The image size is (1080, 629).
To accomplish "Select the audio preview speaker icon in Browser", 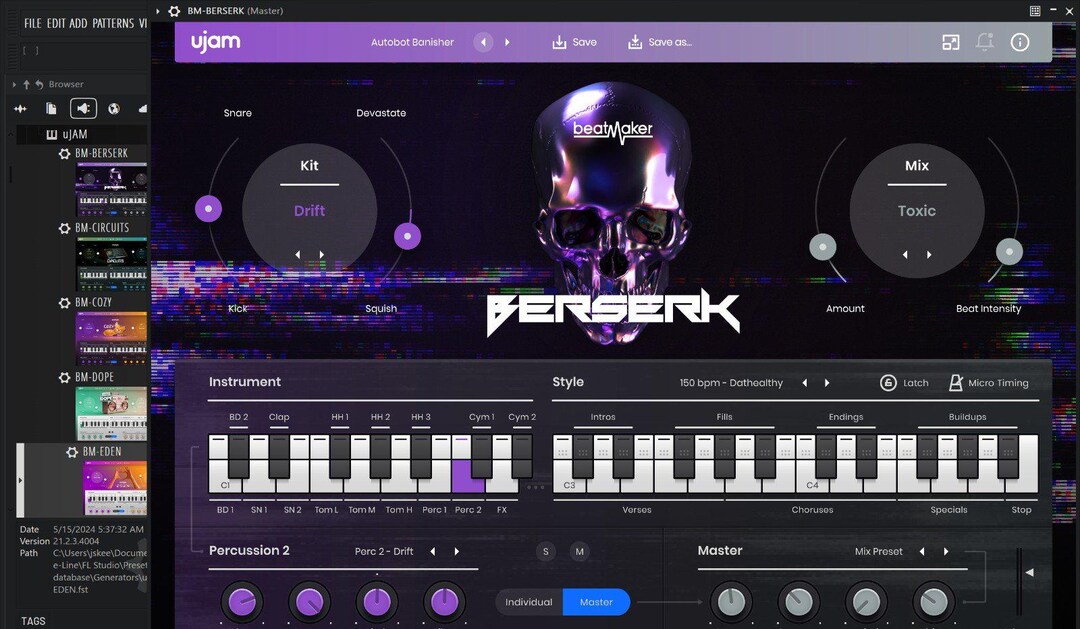I will pyautogui.click(x=84, y=108).
